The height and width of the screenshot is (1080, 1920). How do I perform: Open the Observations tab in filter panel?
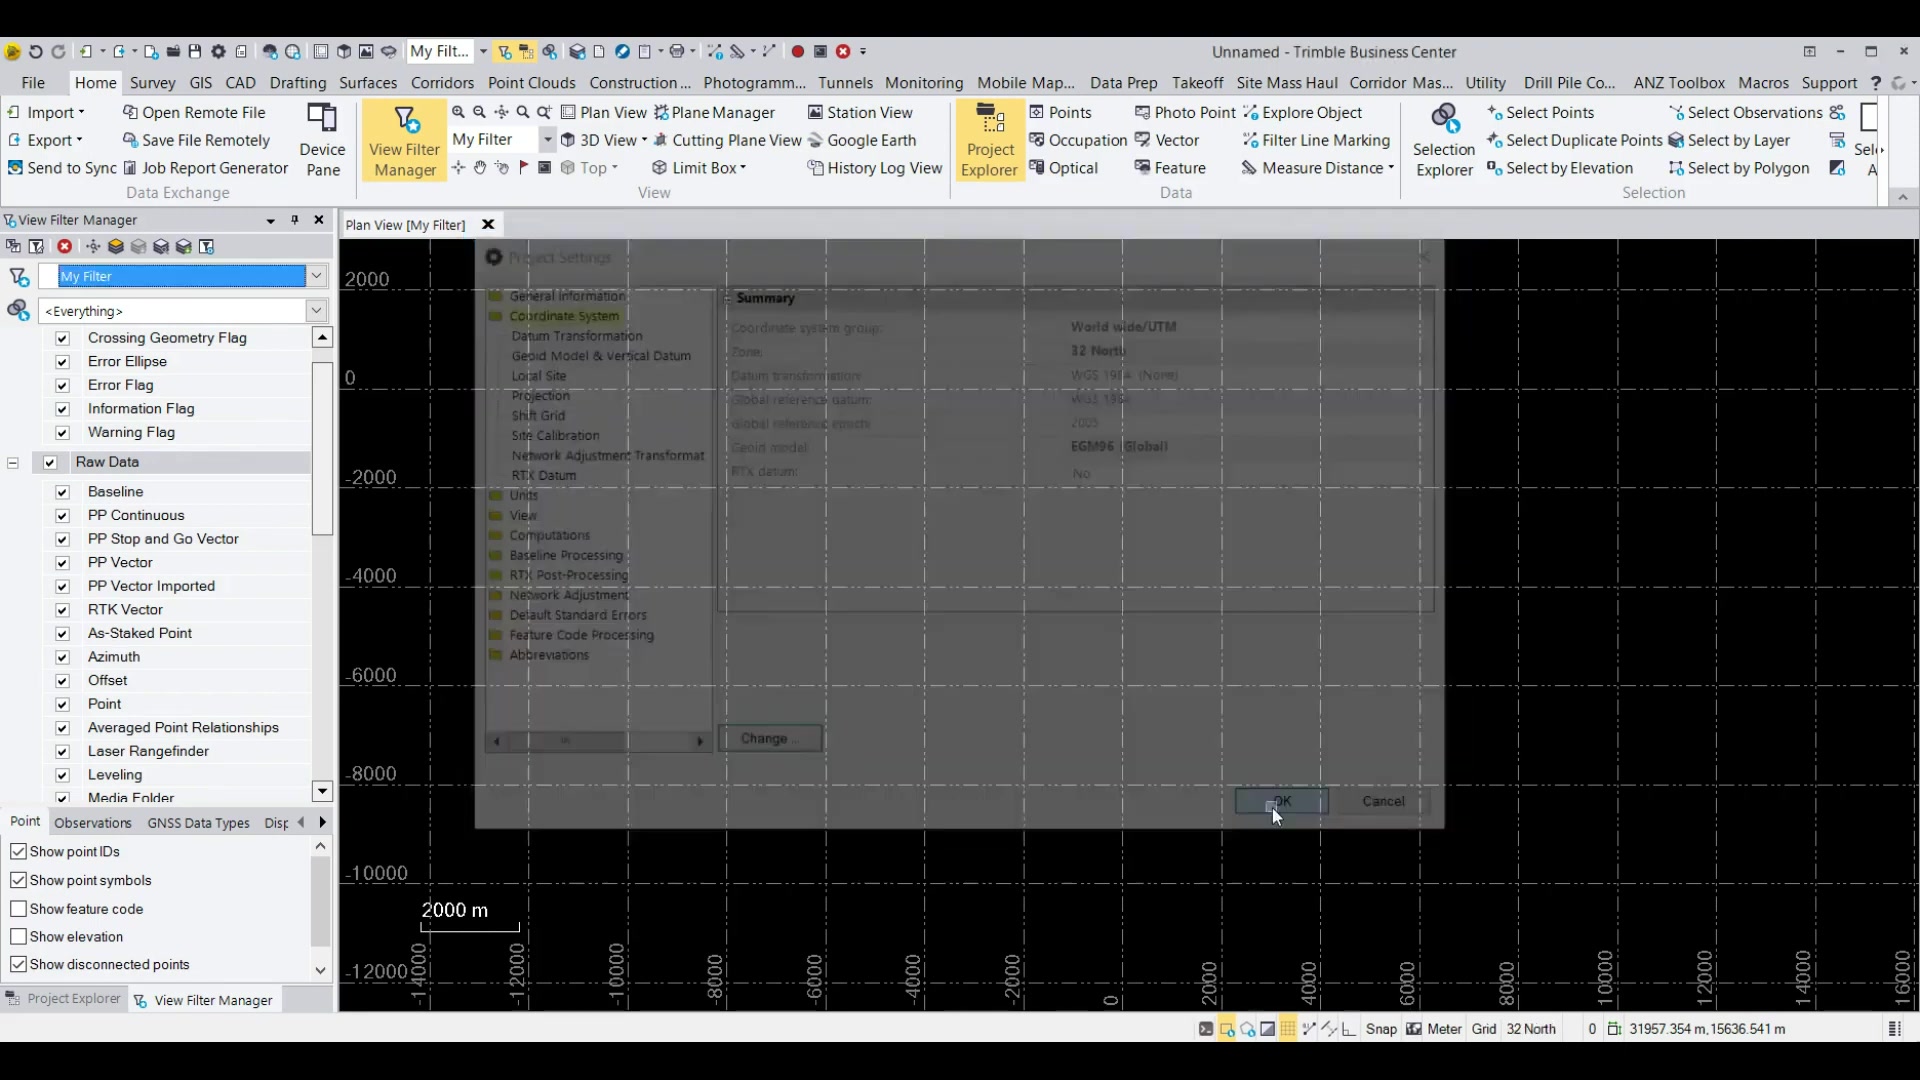point(93,823)
